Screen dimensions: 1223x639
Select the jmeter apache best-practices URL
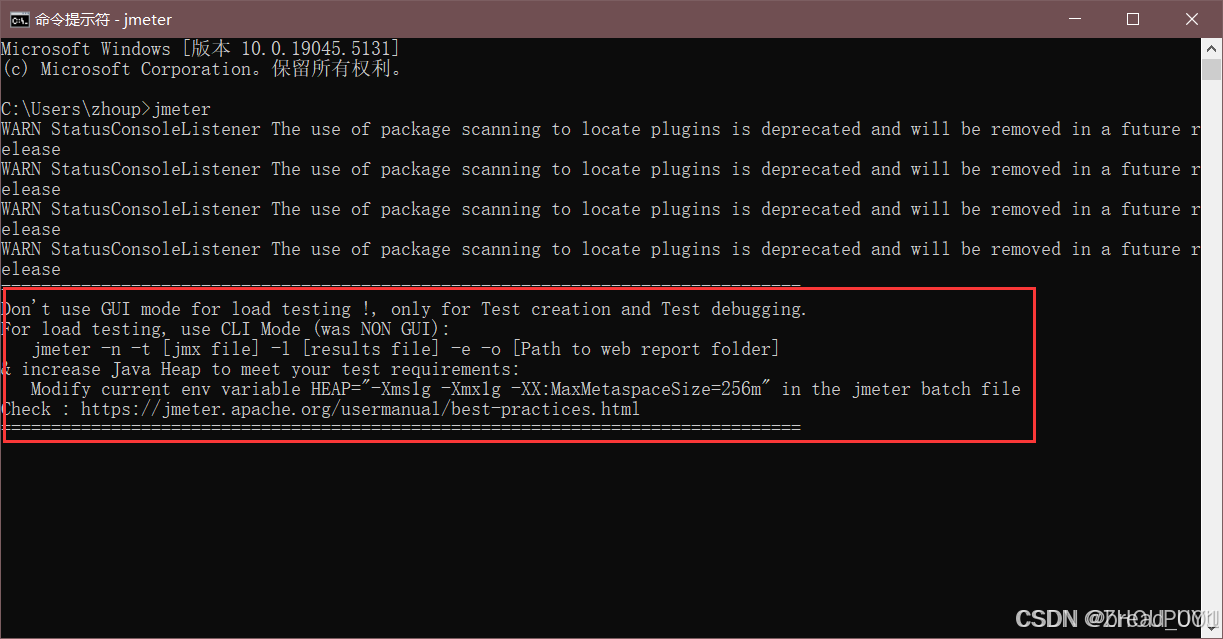point(360,408)
